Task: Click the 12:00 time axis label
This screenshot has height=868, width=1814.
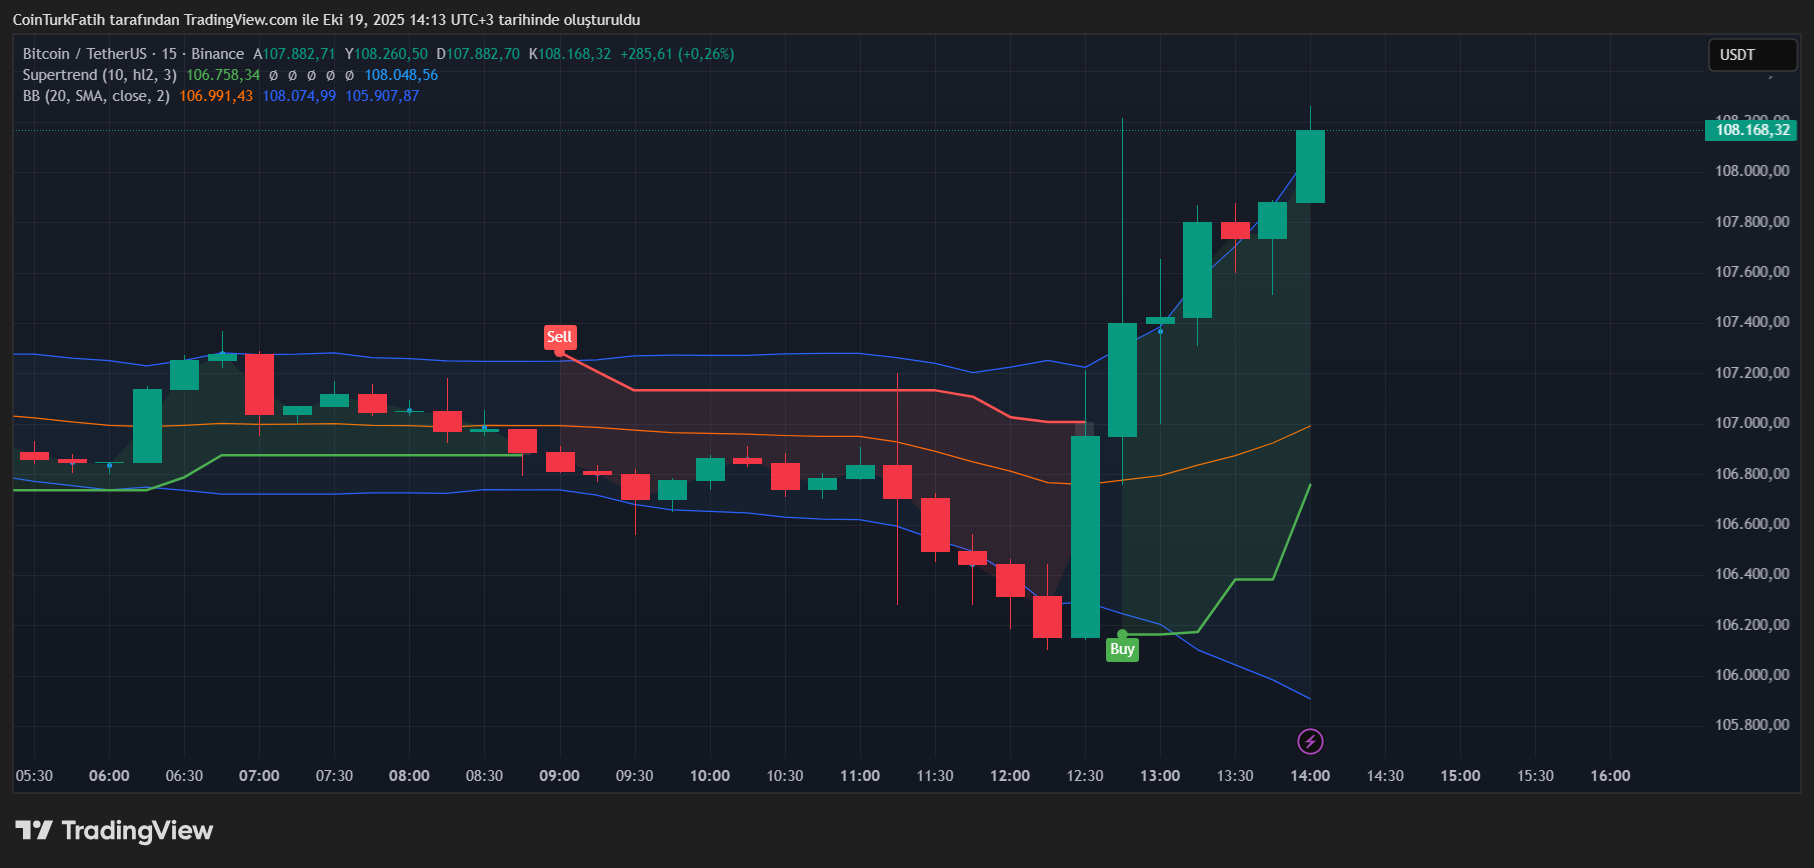Action: [1010, 776]
